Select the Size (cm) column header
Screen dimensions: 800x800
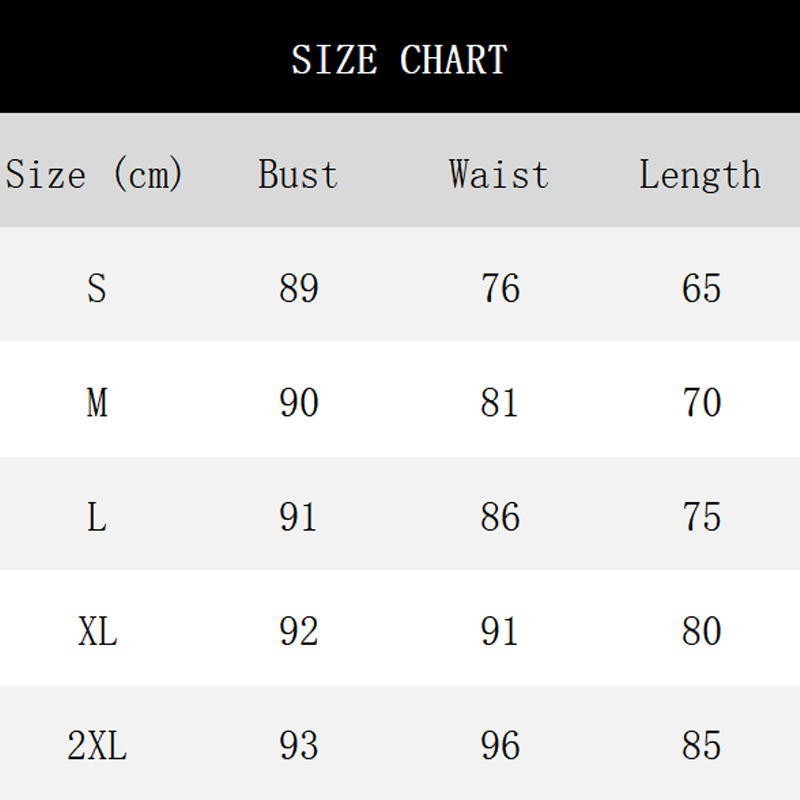95,175
